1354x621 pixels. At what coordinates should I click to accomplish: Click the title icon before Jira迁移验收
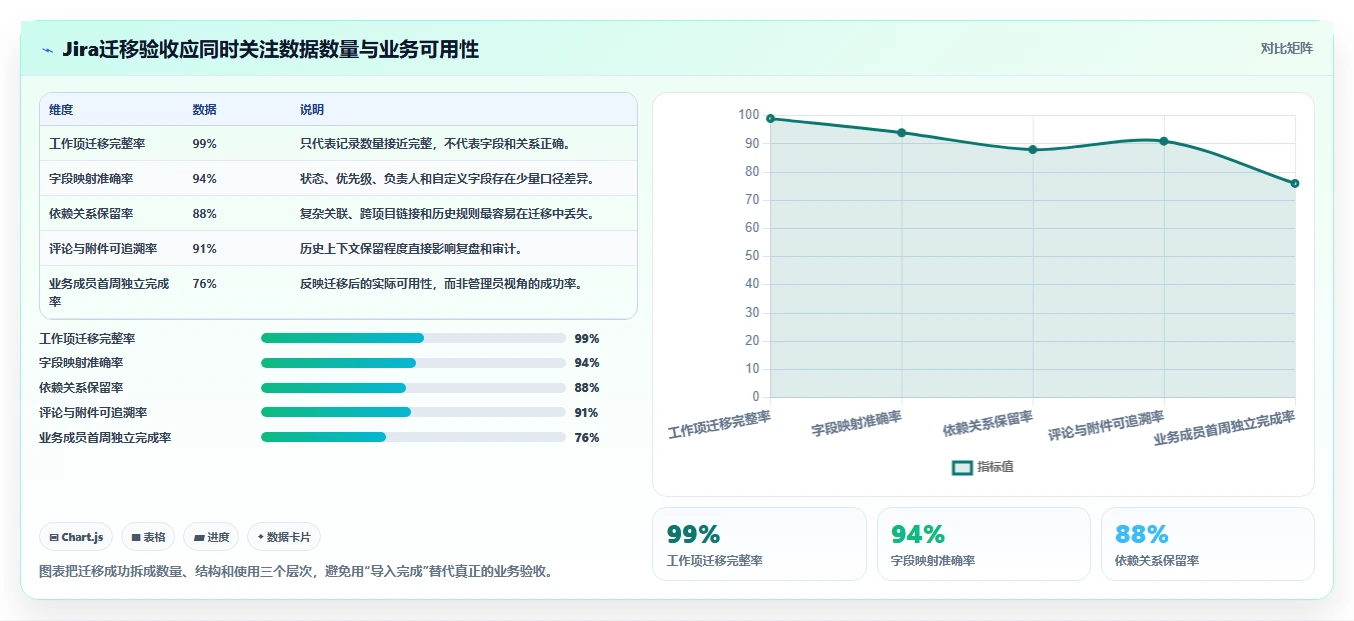[x=47, y=50]
